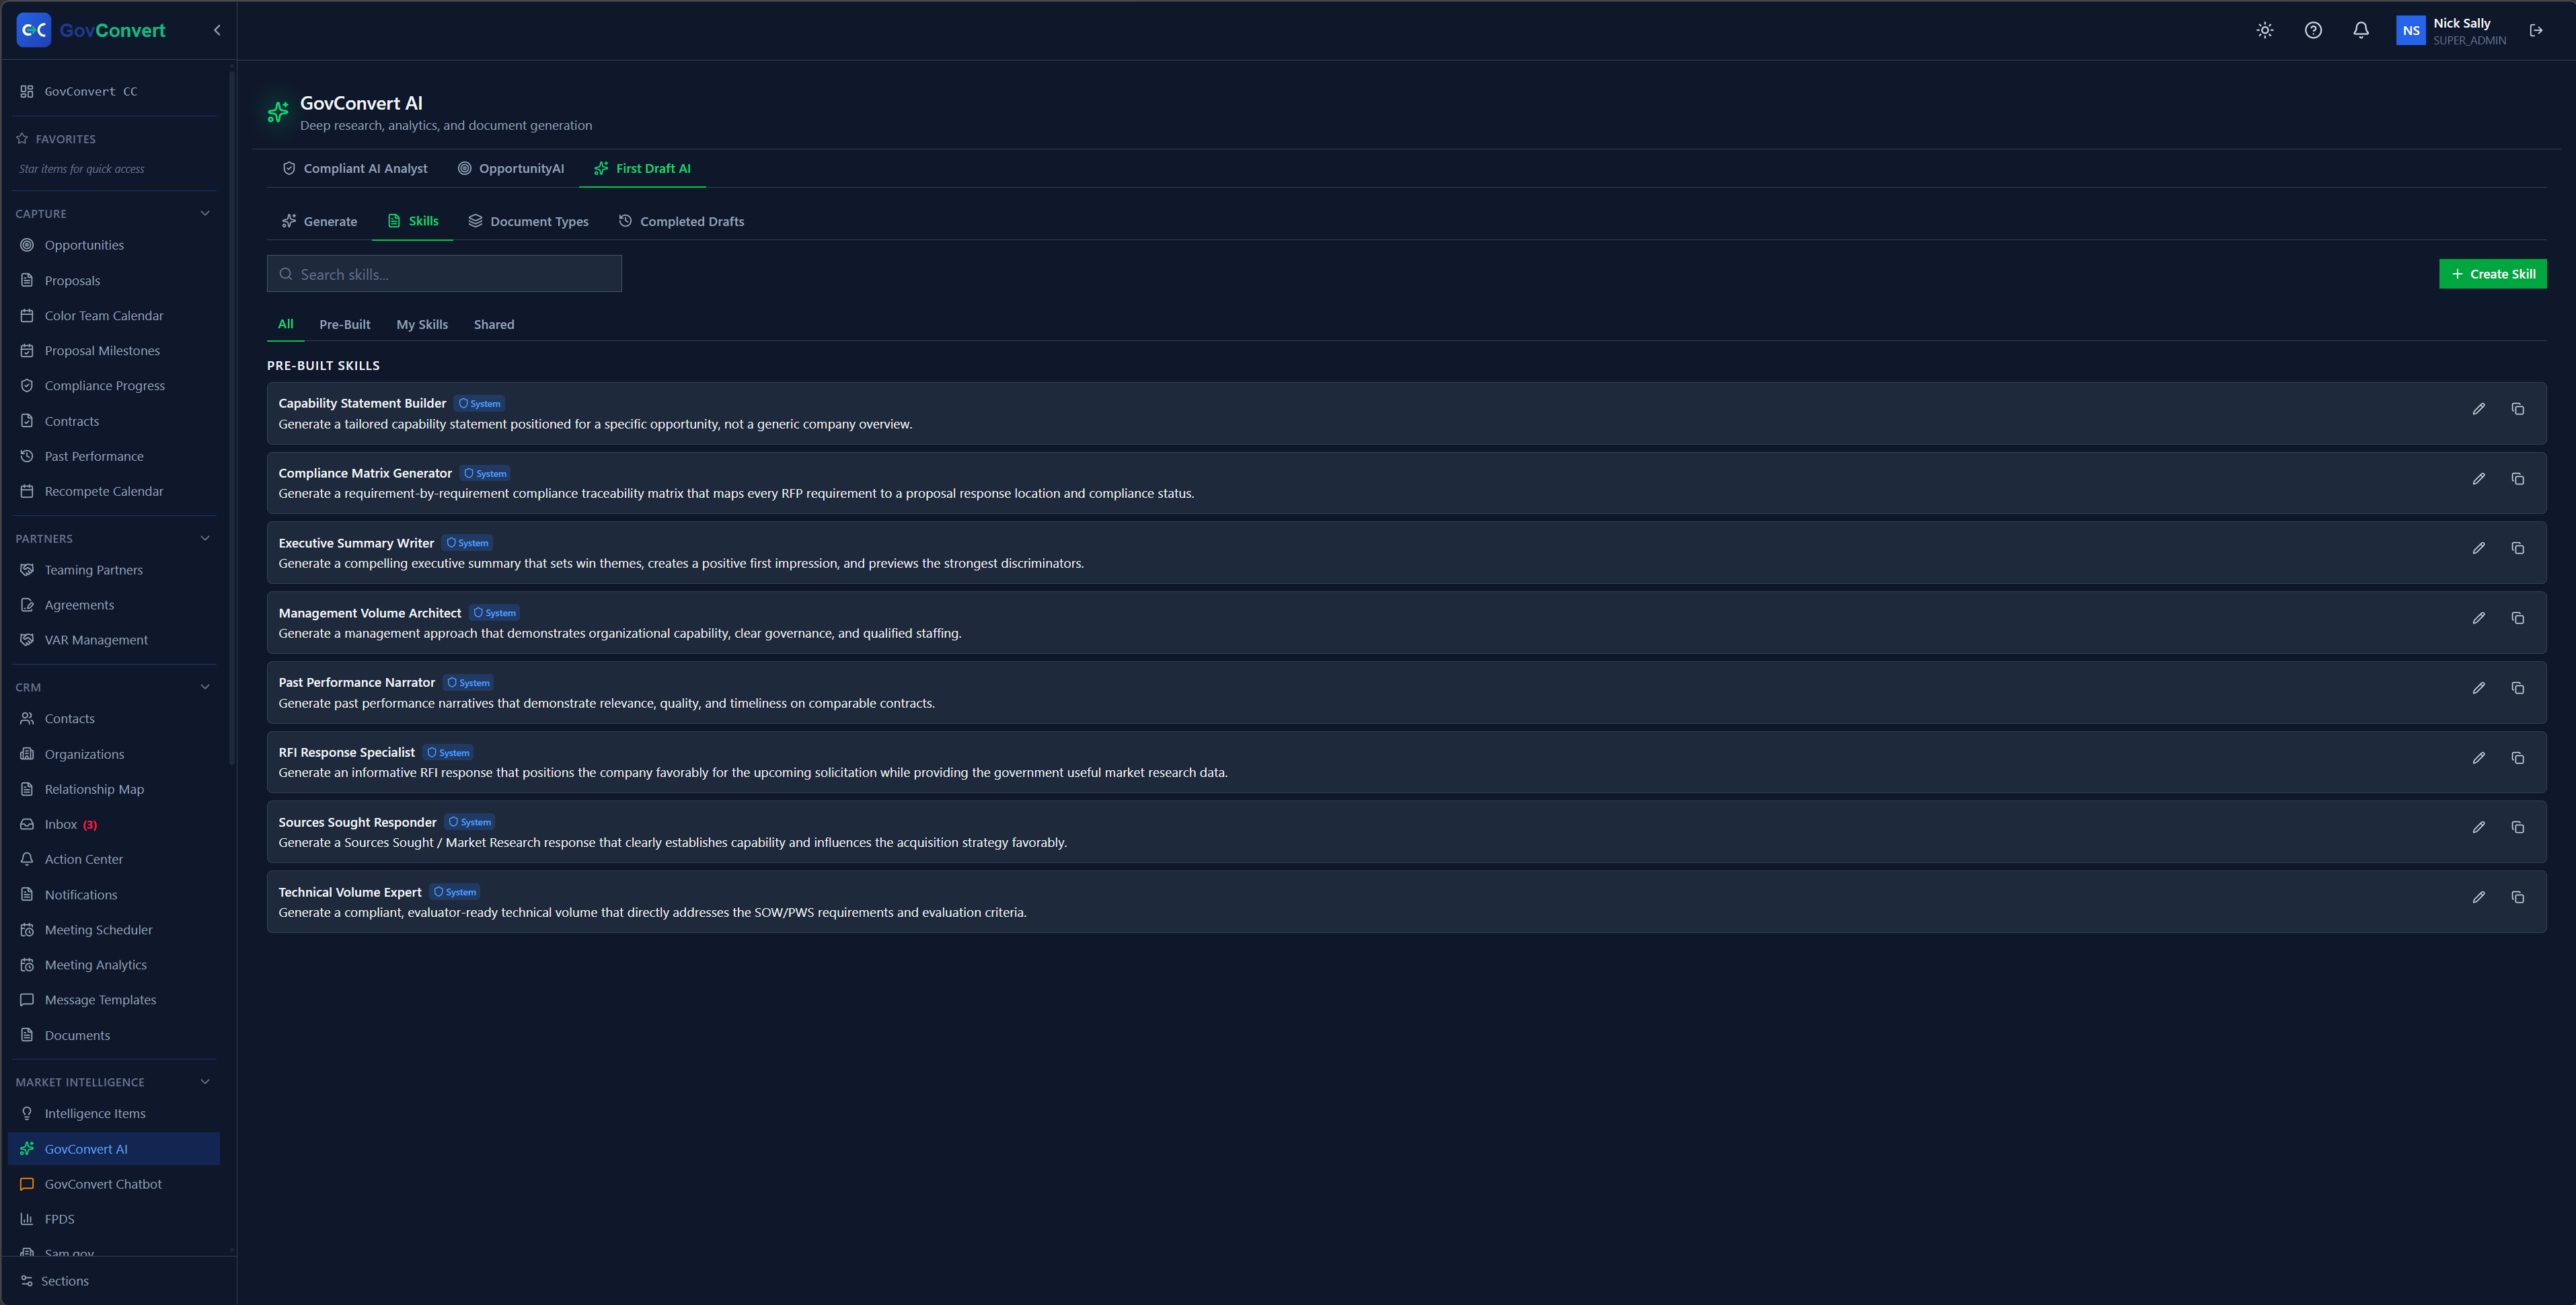Filter skills by Shared
This screenshot has width=2576, height=1305.
pos(494,324)
